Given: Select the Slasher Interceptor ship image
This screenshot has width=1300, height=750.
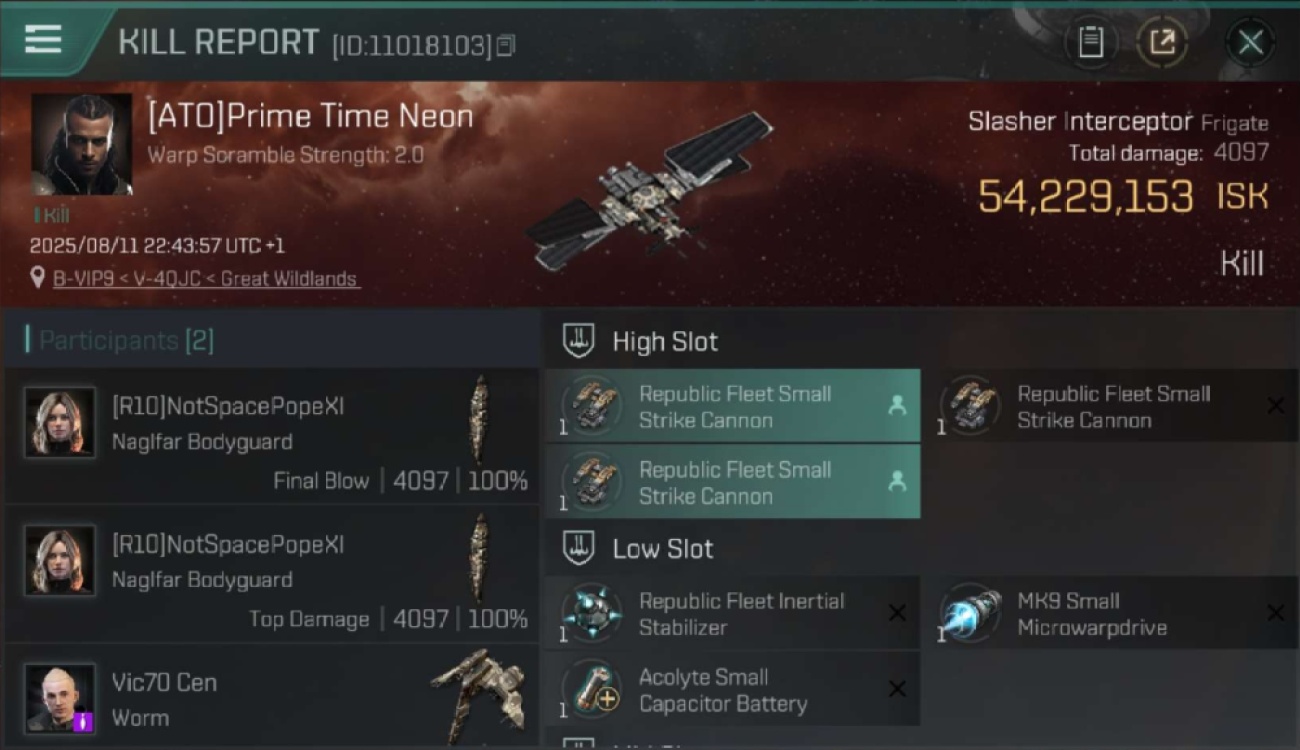Looking at the screenshot, I should 650,190.
